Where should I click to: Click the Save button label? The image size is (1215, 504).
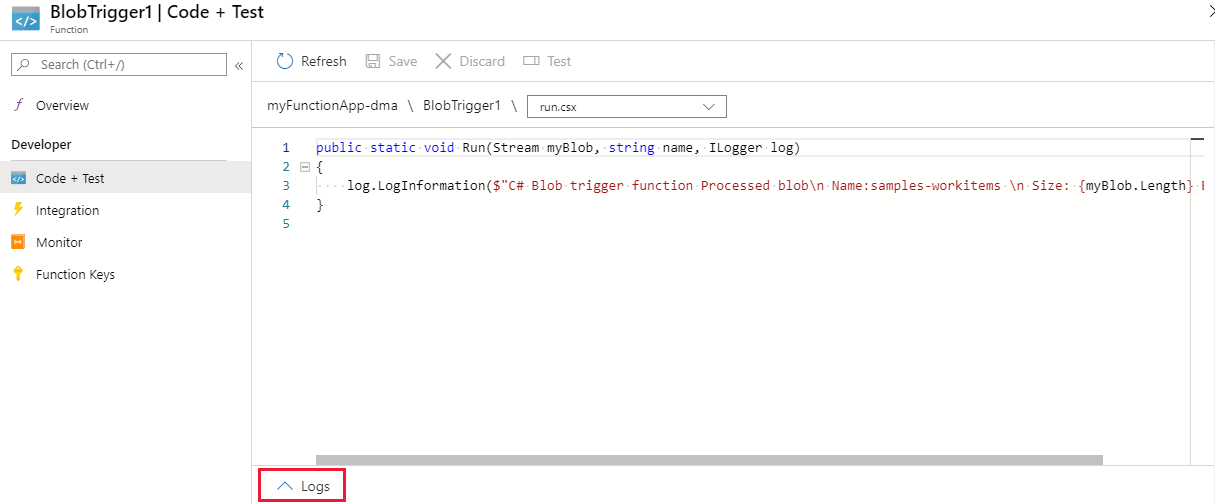point(403,61)
